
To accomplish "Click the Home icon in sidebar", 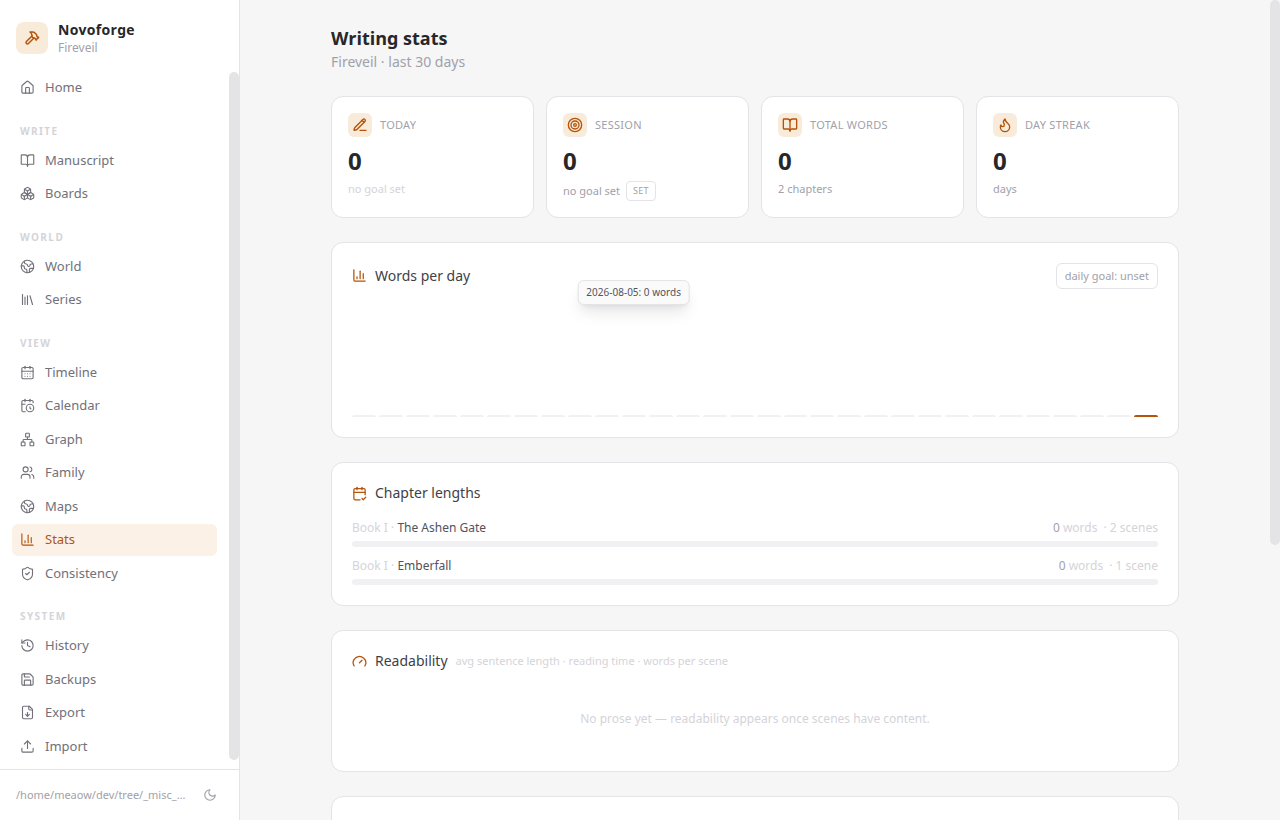I will pyautogui.click(x=28, y=87).
